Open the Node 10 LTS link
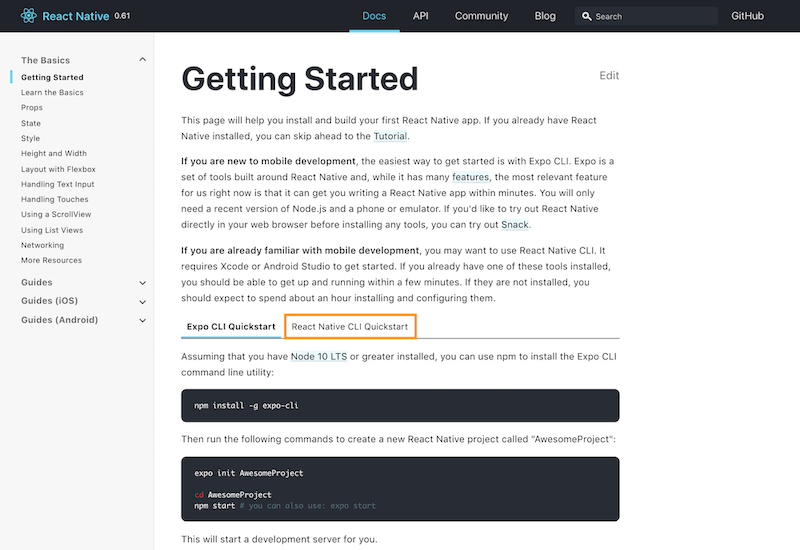 coord(319,357)
